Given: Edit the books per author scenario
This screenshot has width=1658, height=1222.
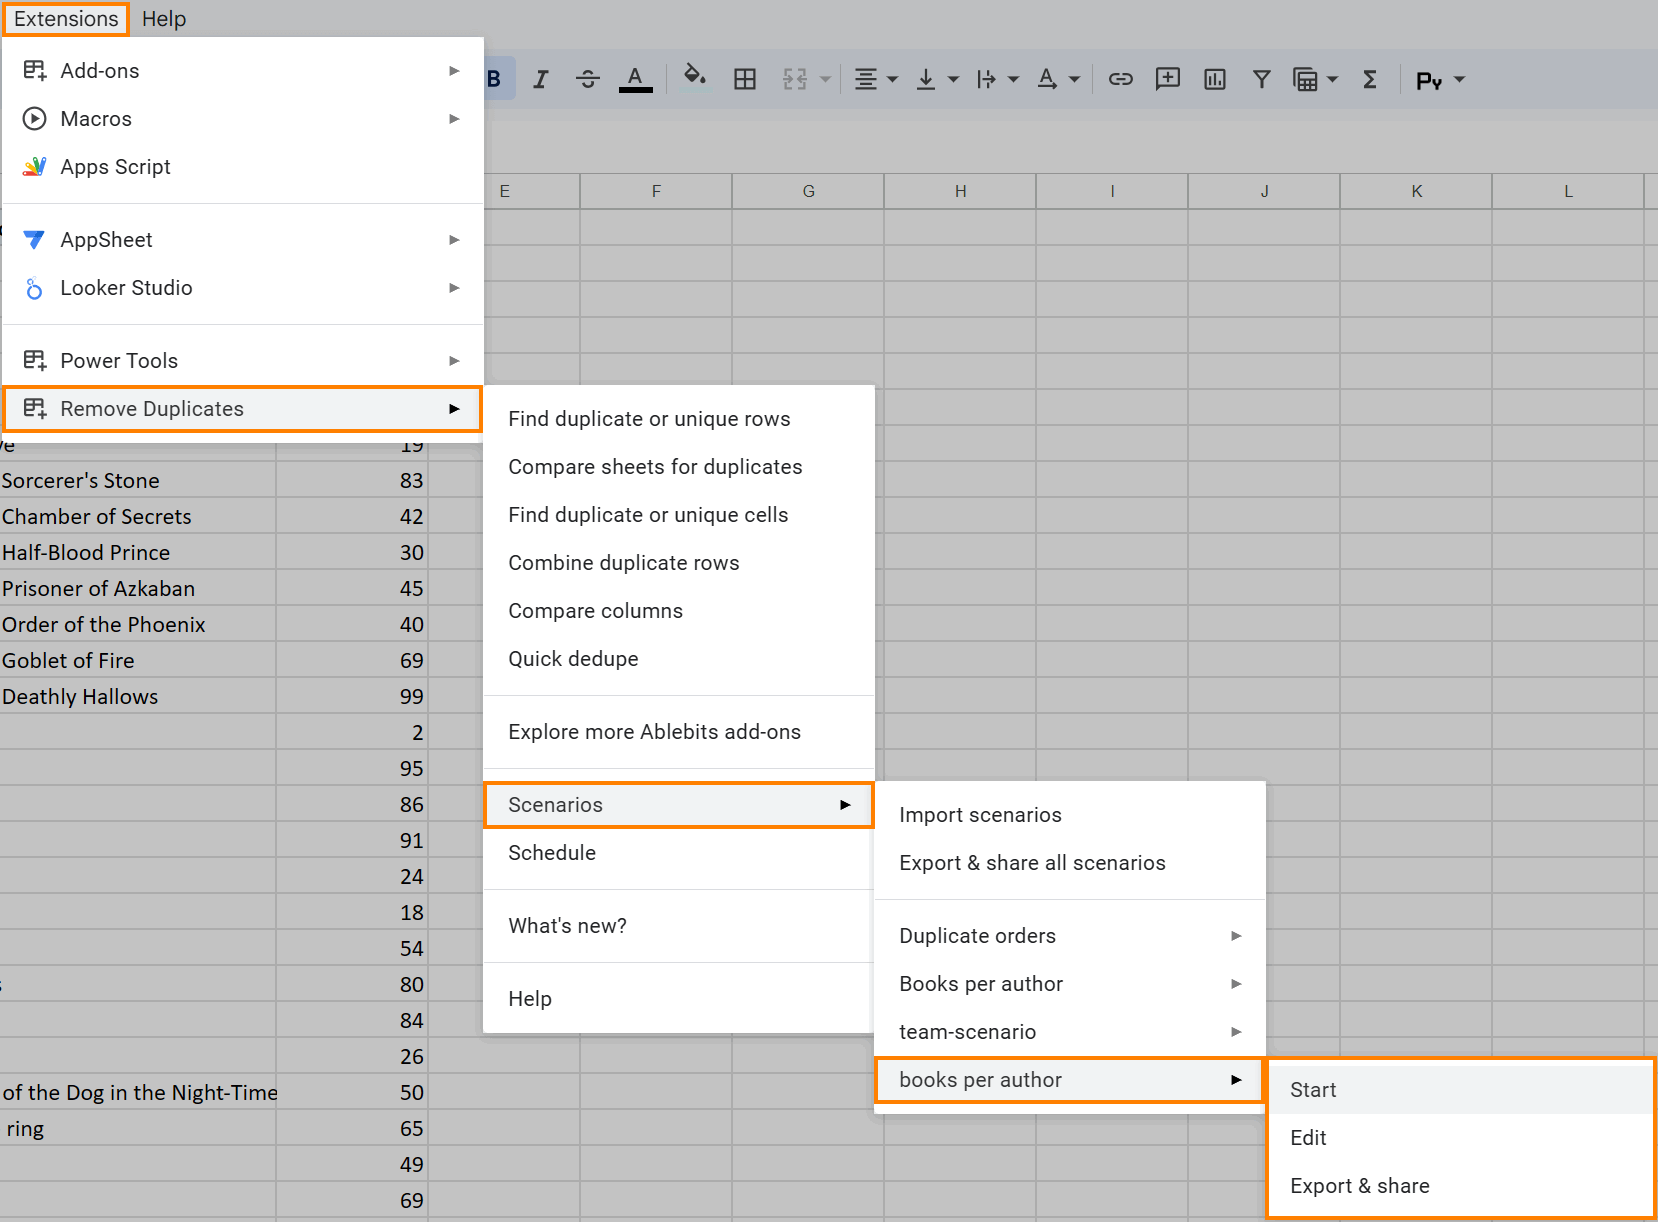Looking at the screenshot, I should pos(1461,1138).
